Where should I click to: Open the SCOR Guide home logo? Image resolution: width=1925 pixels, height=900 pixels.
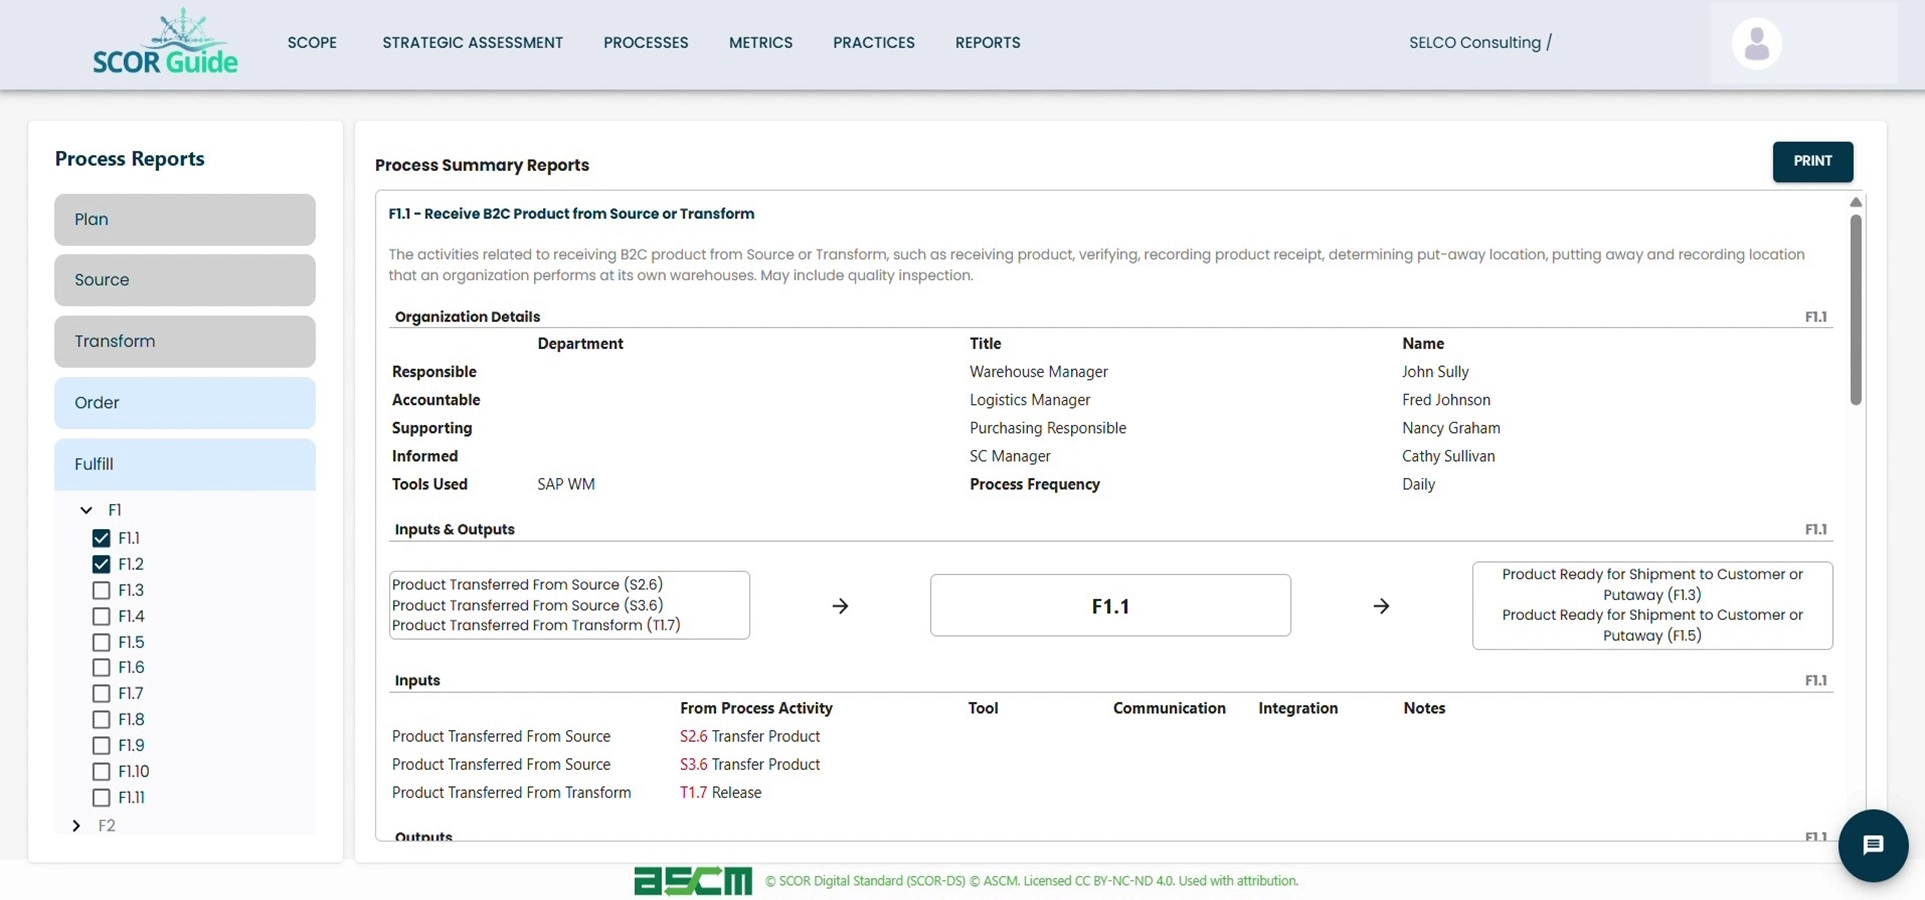(x=165, y=42)
